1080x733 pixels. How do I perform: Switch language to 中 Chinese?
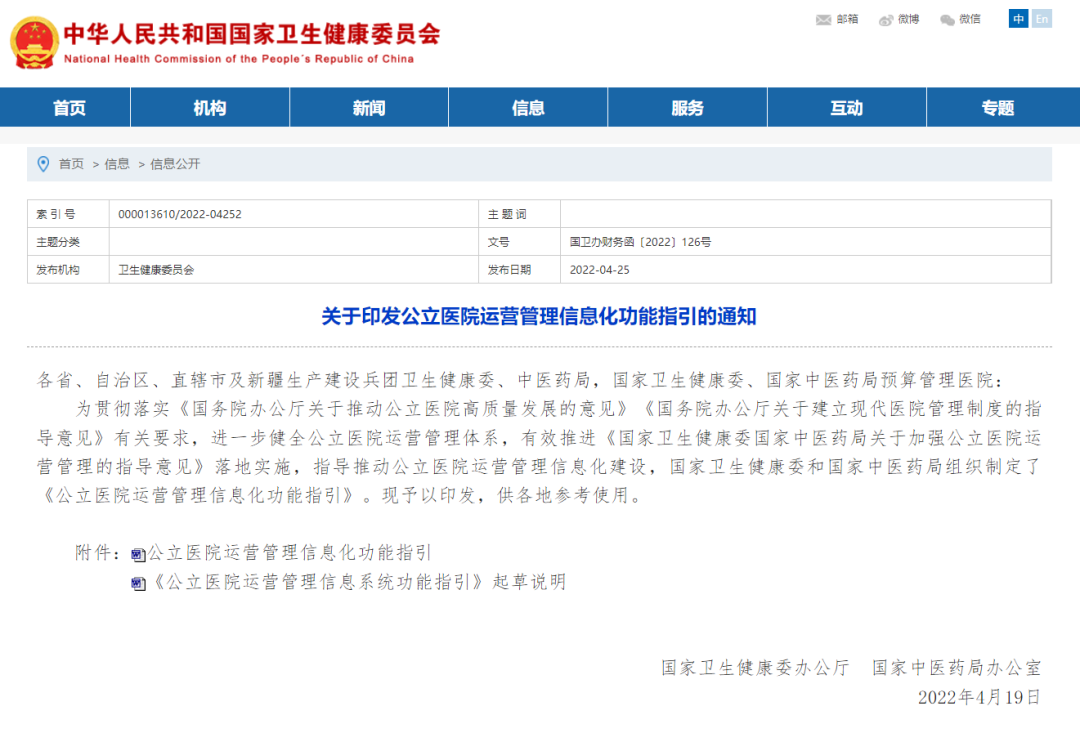(1018, 19)
